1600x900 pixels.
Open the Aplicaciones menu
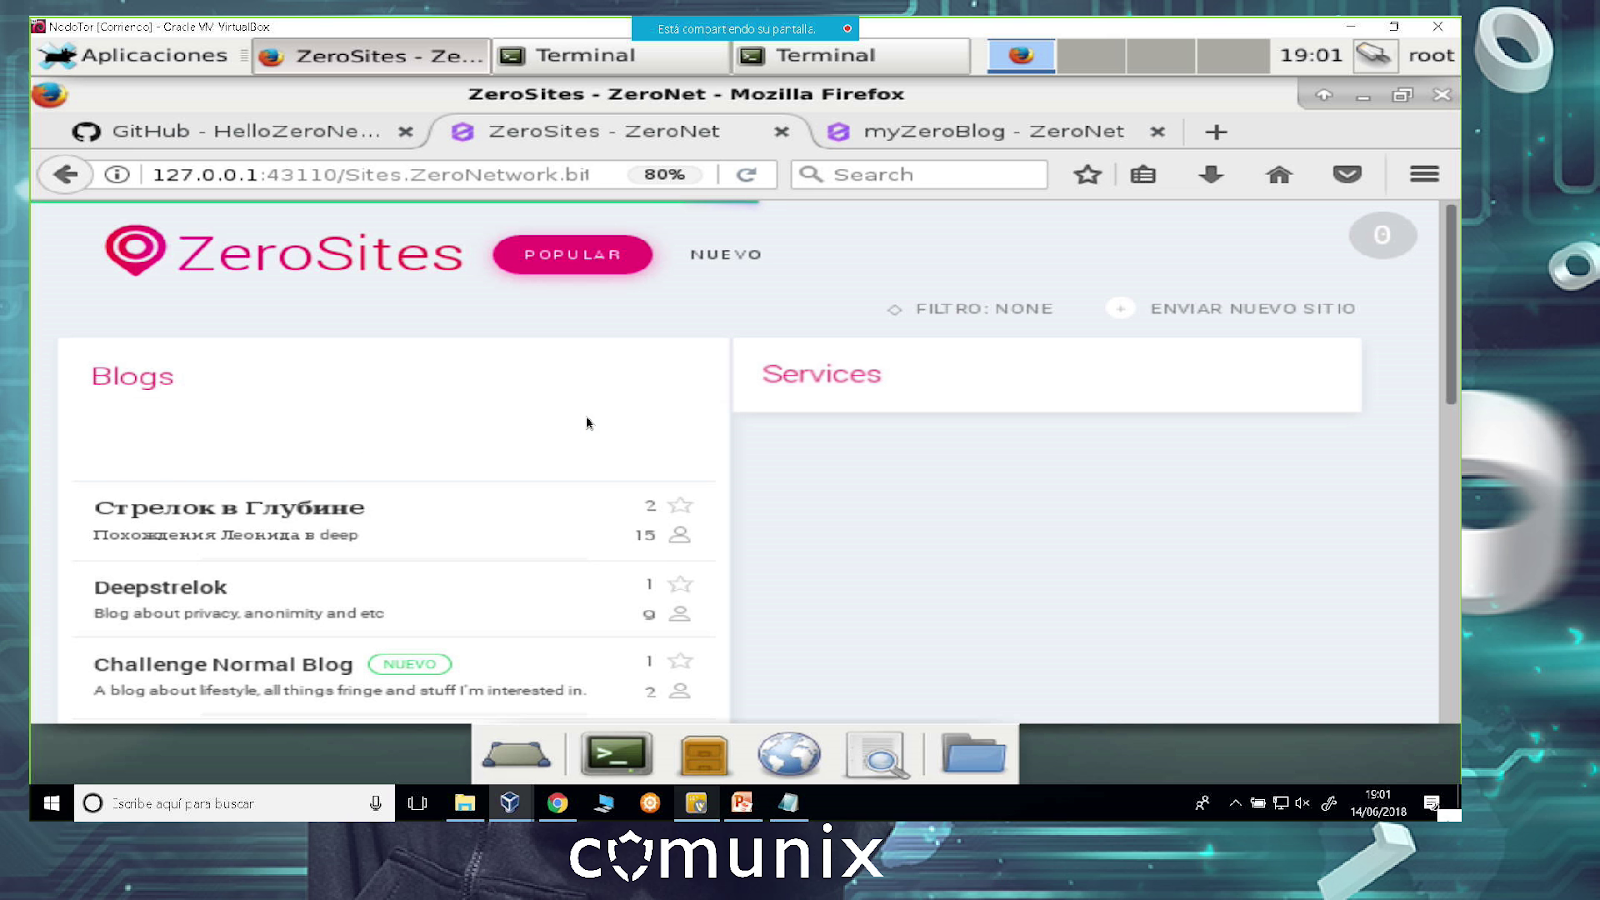(x=134, y=56)
